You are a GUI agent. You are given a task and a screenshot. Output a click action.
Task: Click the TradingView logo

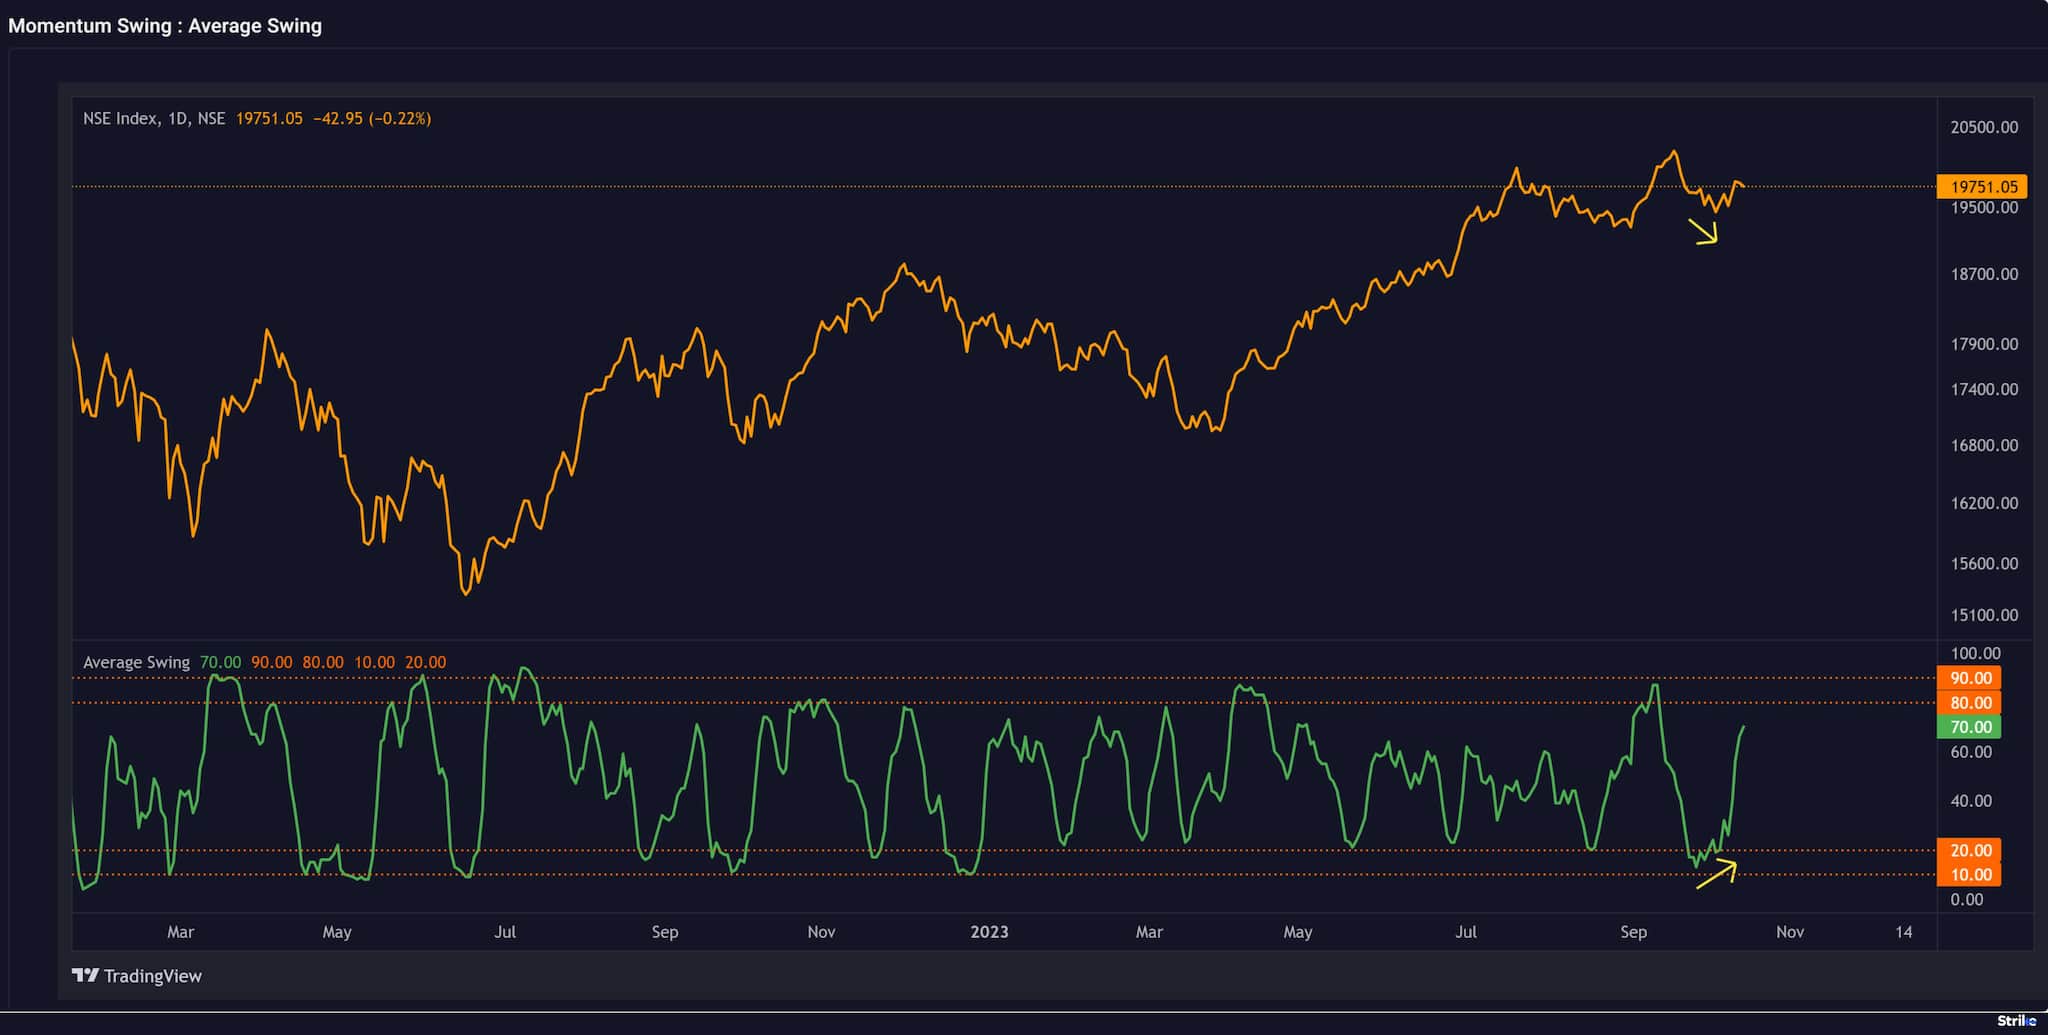(137, 976)
